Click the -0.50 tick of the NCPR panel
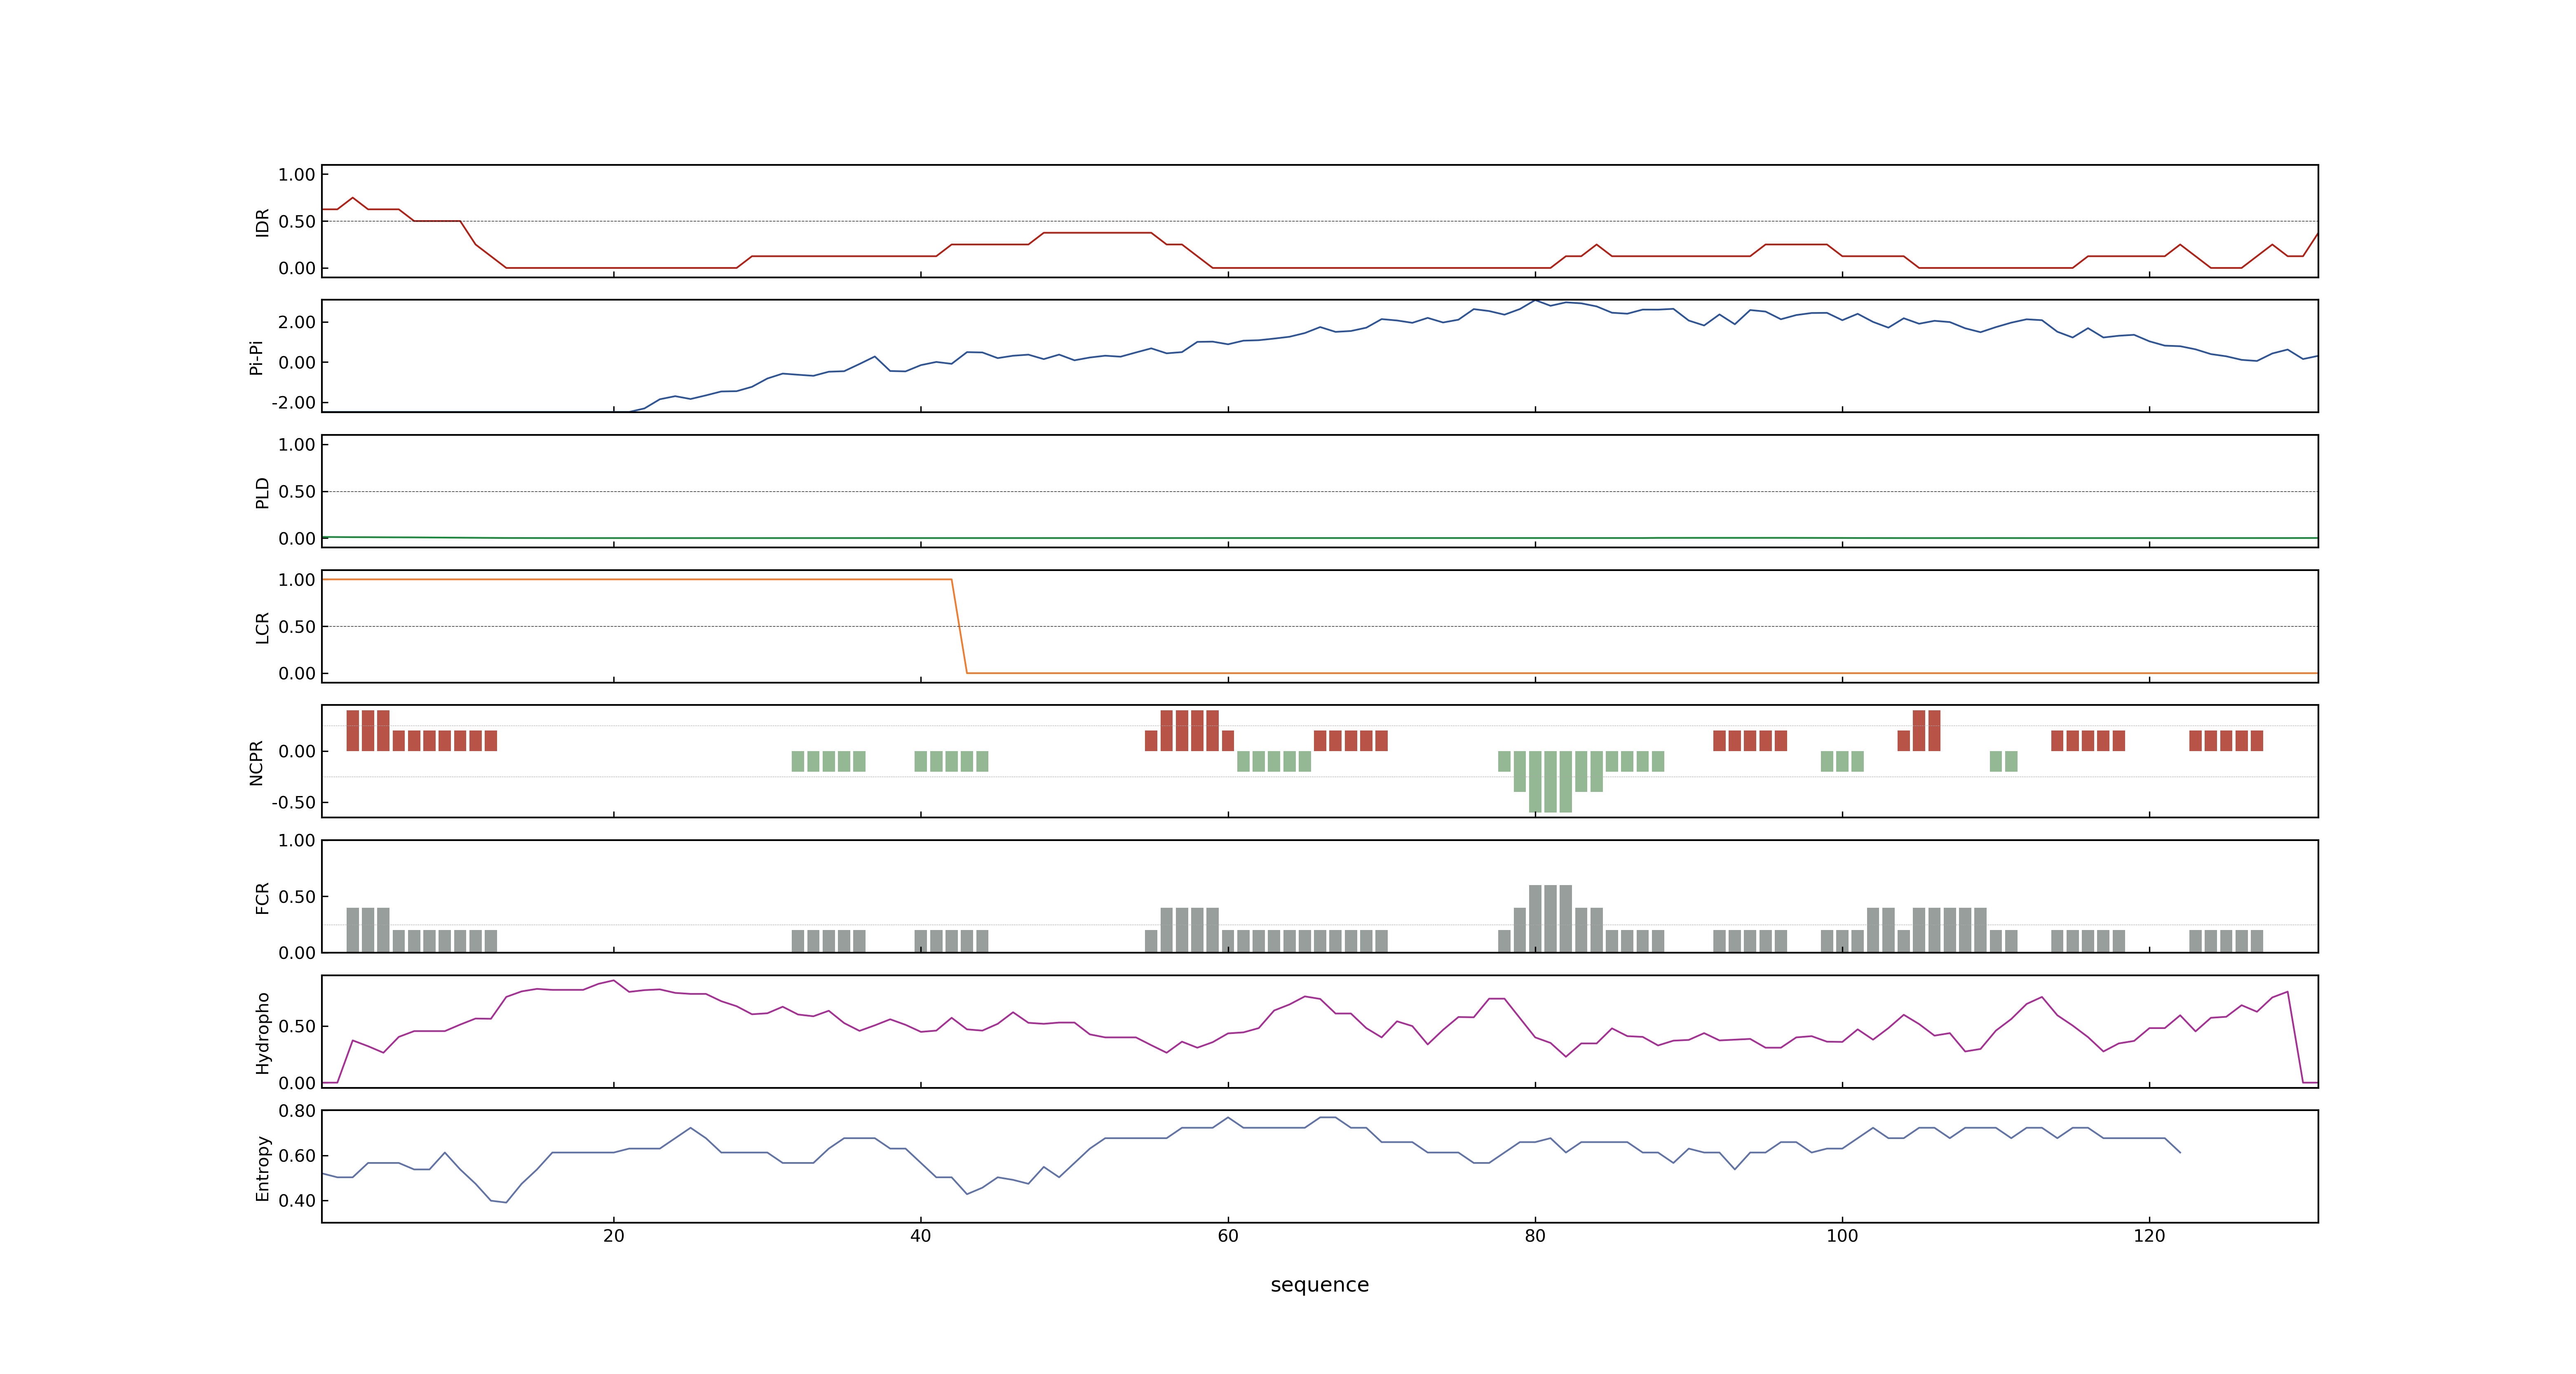Screen dimensions: 2576x1374 point(293,803)
